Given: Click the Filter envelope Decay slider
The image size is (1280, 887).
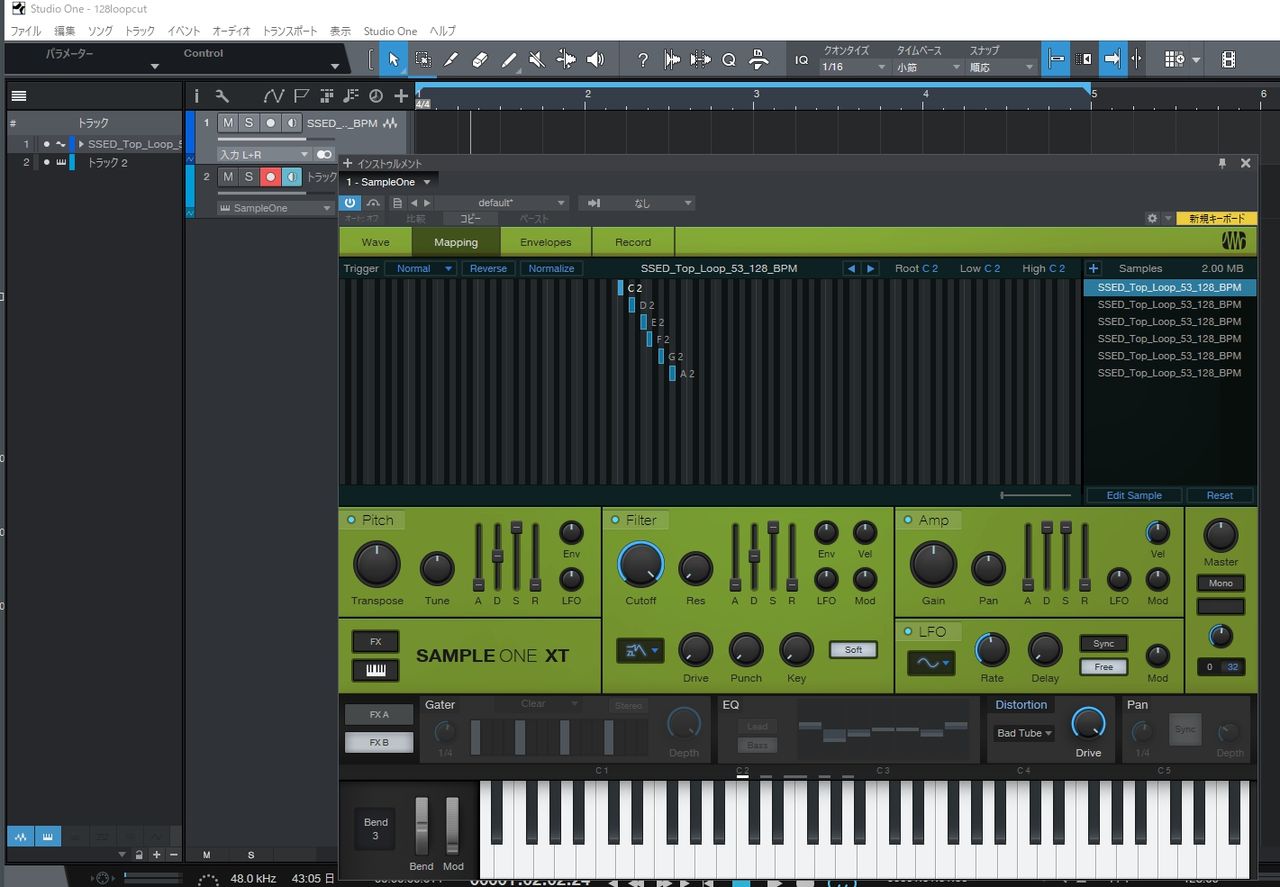Looking at the screenshot, I should [754, 556].
